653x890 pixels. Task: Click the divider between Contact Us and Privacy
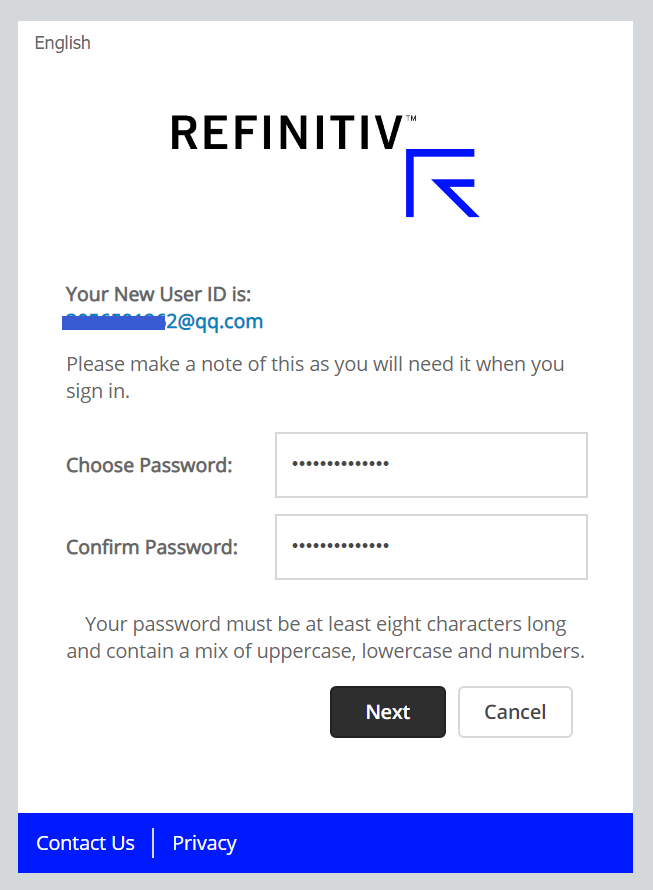tap(153, 843)
